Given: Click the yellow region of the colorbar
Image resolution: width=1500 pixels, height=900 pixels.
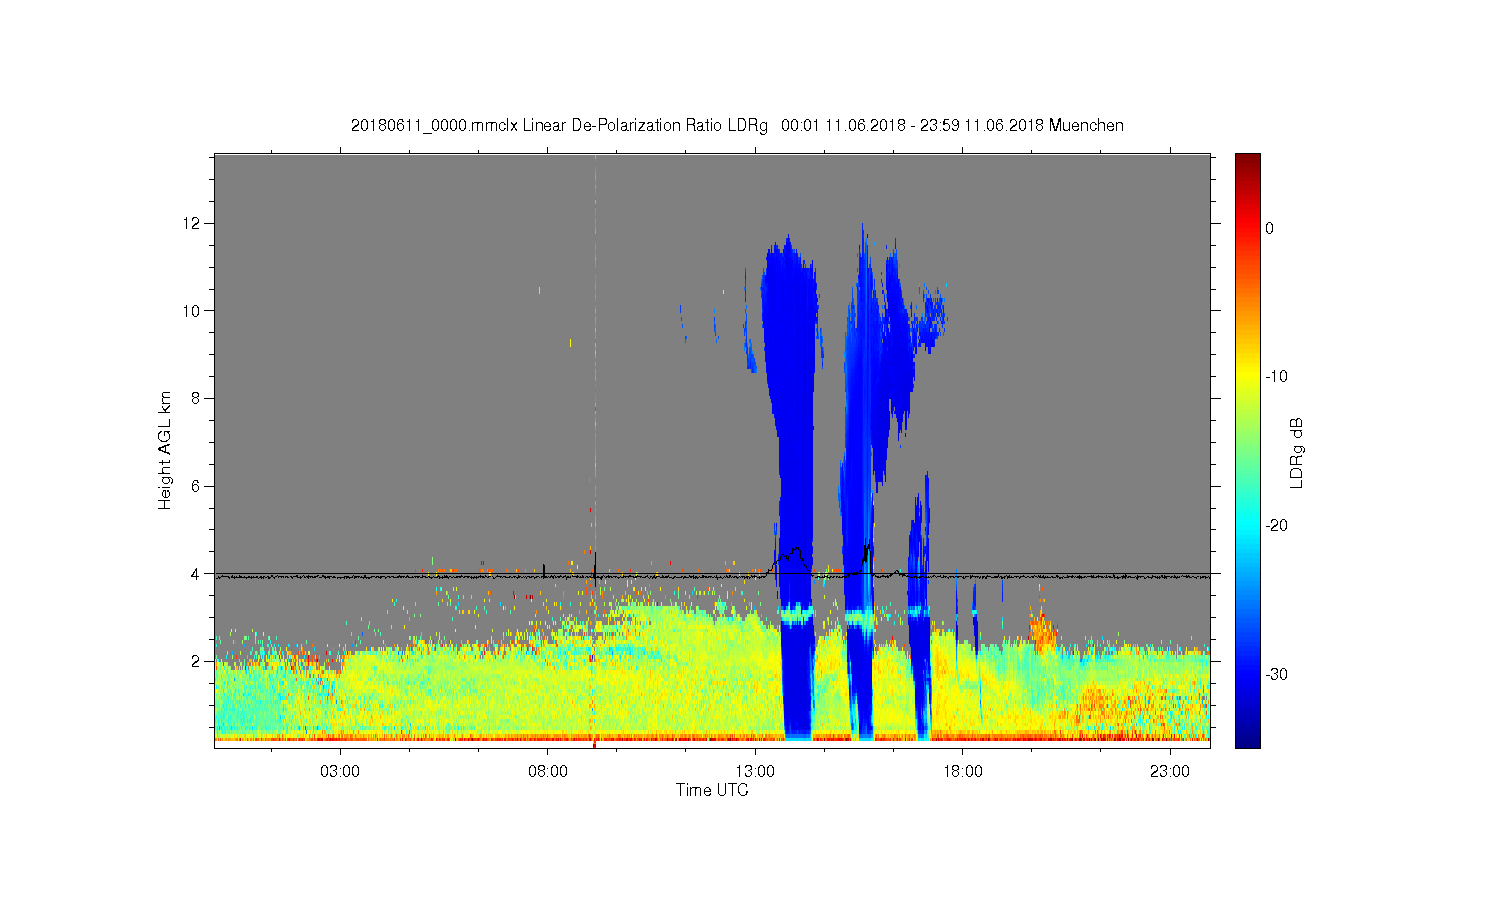Looking at the screenshot, I should click(x=1247, y=377).
